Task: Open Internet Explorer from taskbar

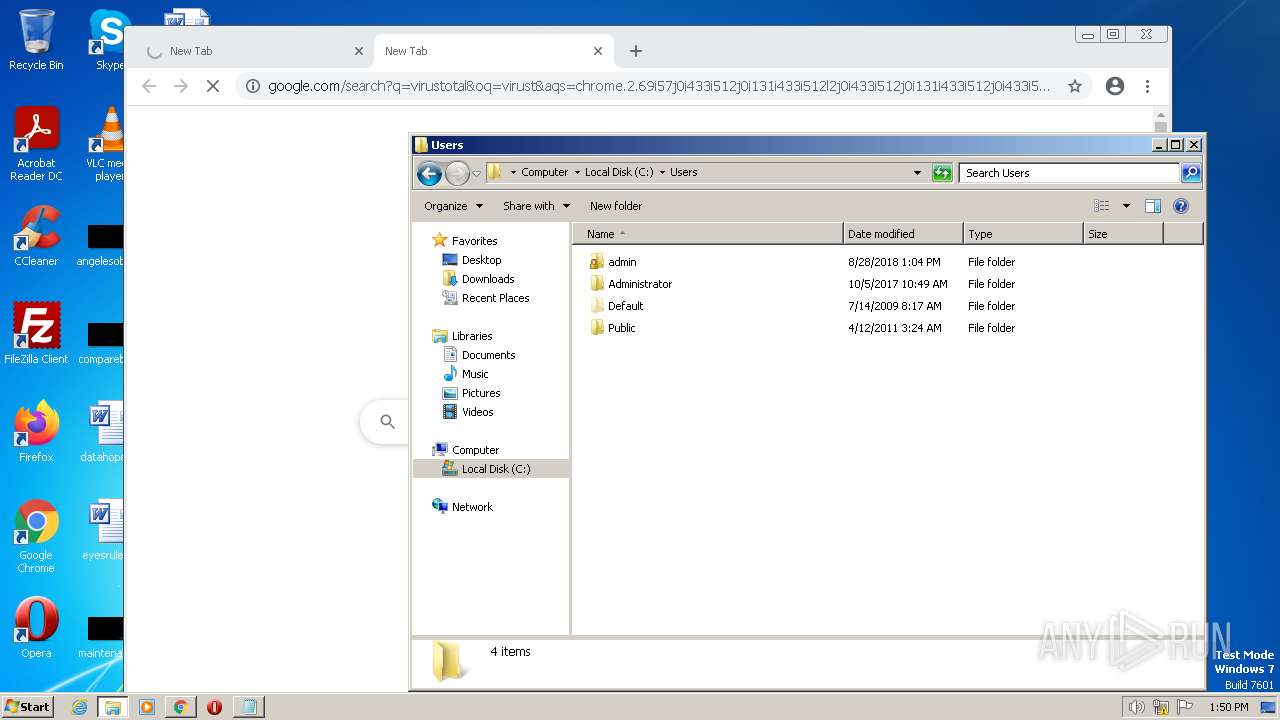Action: click(80, 707)
